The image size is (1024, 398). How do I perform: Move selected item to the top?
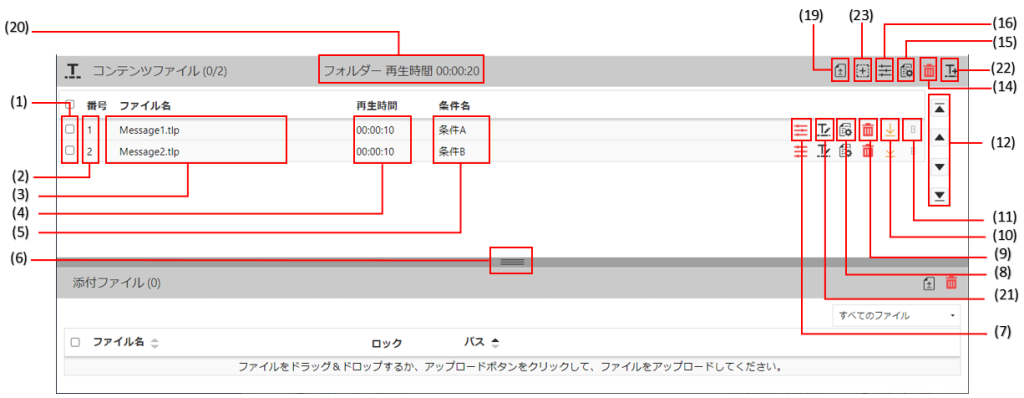tap(939, 108)
